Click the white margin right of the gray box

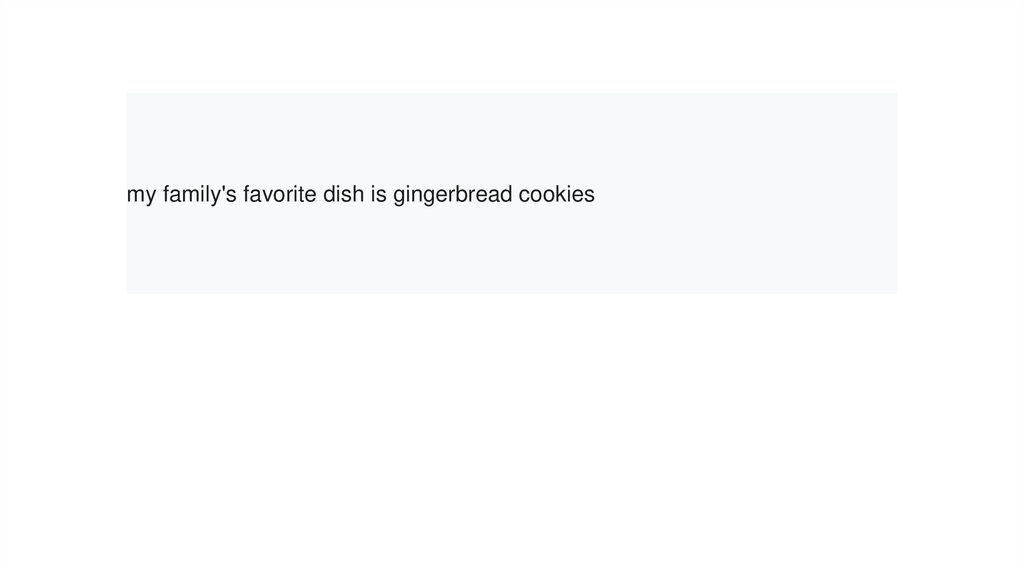pyautogui.click(x=960, y=195)
